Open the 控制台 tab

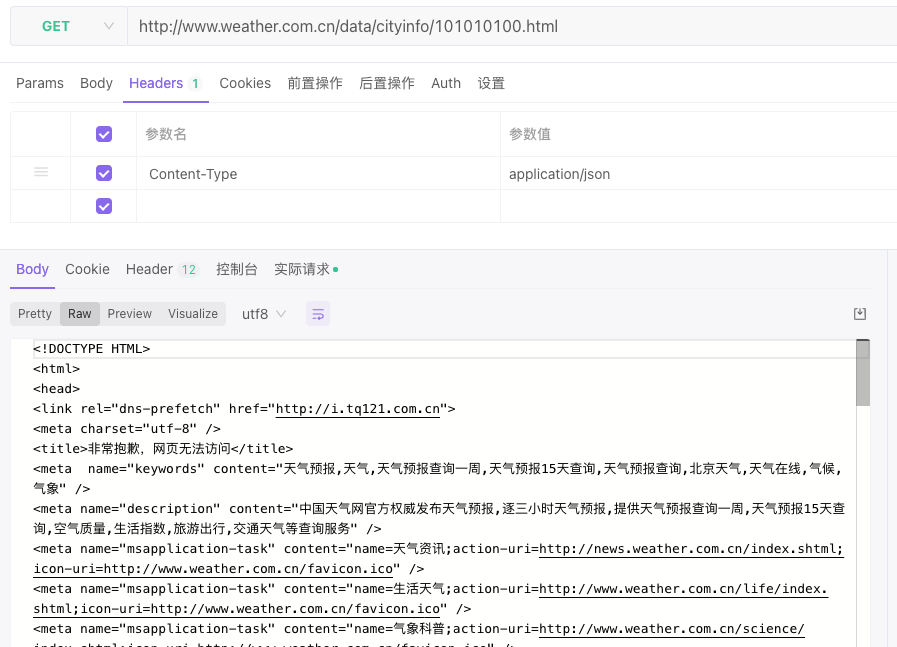pos(236,269)
